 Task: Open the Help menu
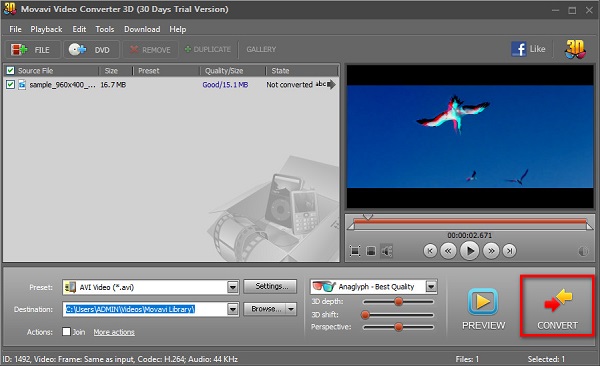pyautogui.click(x=178, y=29)
